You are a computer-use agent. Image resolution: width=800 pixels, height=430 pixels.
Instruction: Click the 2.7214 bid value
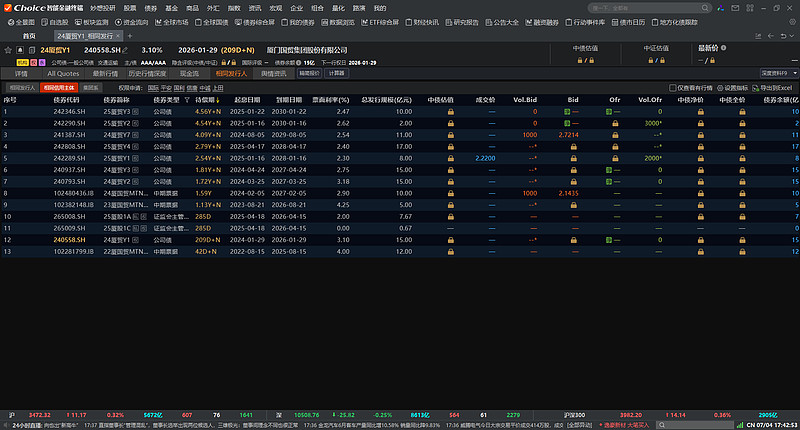point(568,135)
